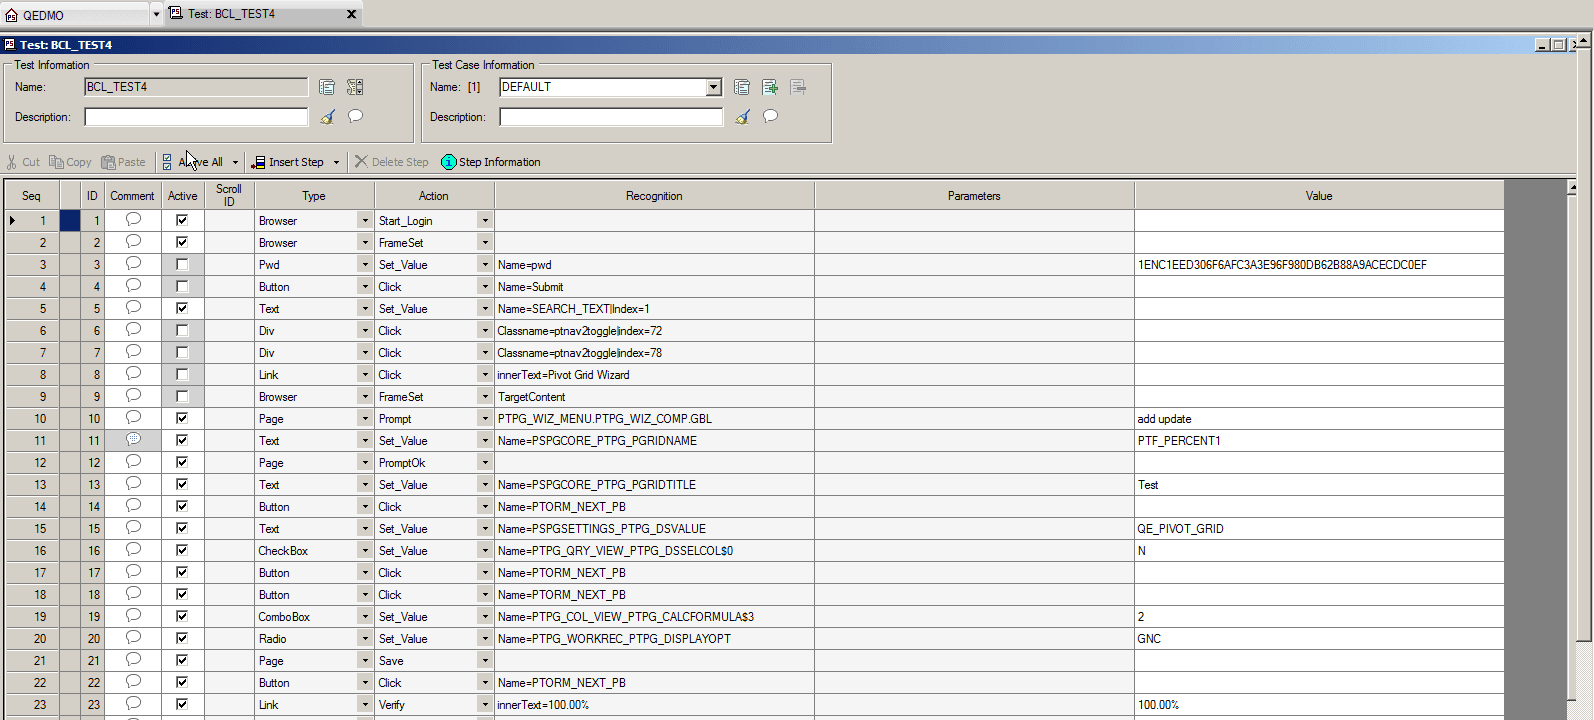The height and width of the screenshot is (720, 1594).
Task: Click the Parameters column header
Action: tap(974, 196)
